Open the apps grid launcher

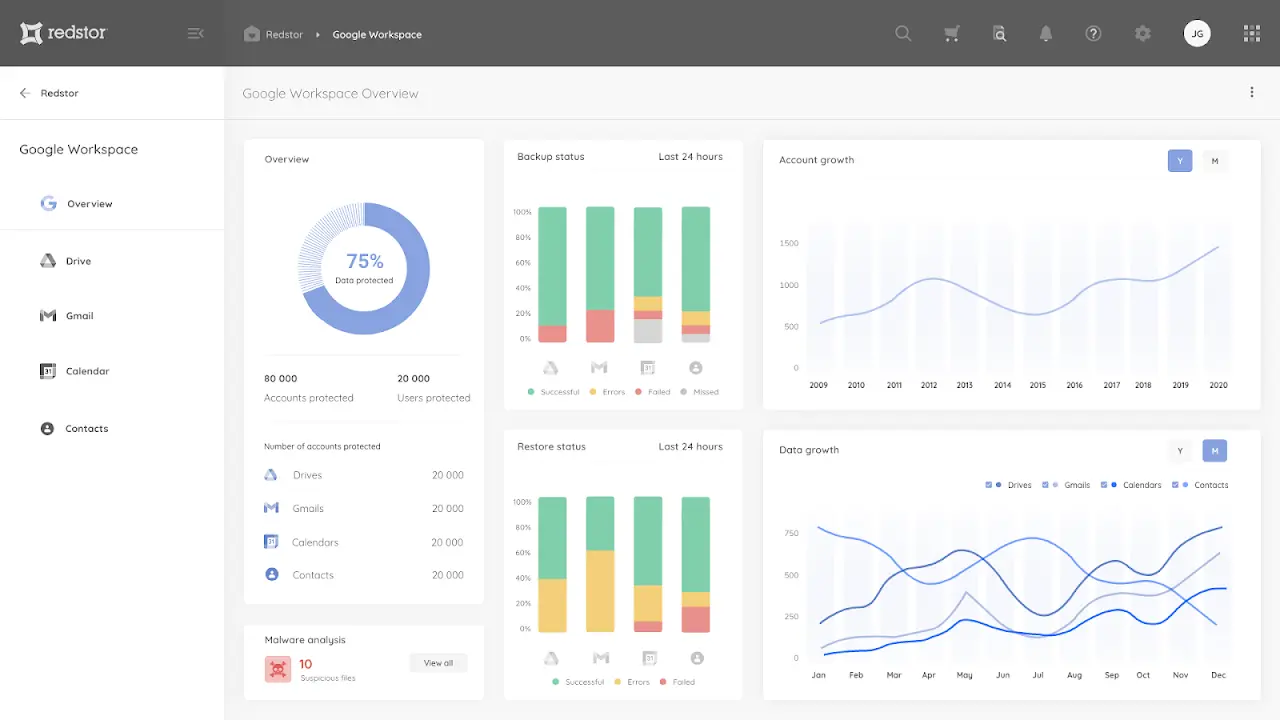click(x=1251, y=34)
